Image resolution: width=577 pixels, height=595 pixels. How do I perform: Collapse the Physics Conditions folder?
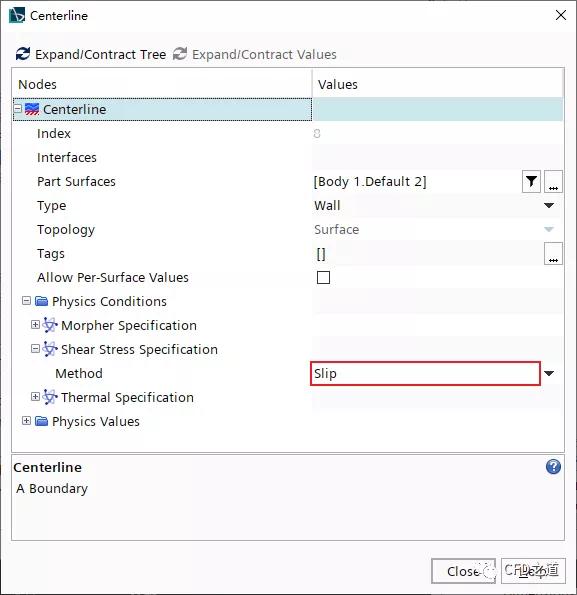[x=26, y=301]
